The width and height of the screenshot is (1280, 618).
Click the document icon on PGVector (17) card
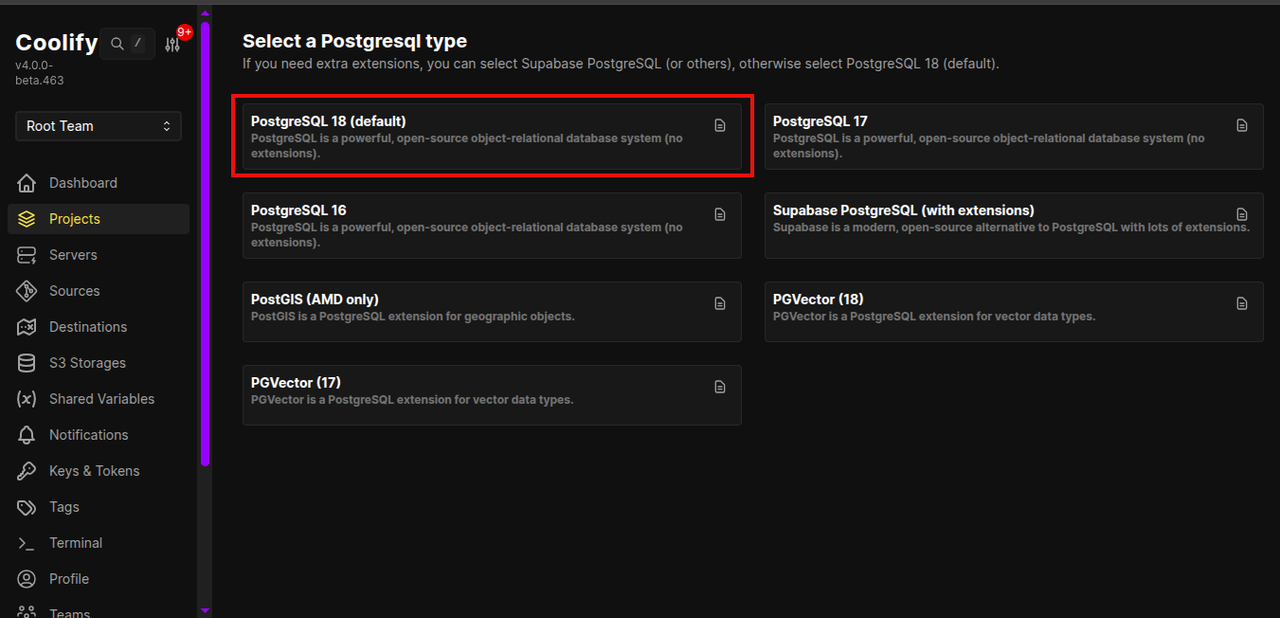click(x=720, y=386)
